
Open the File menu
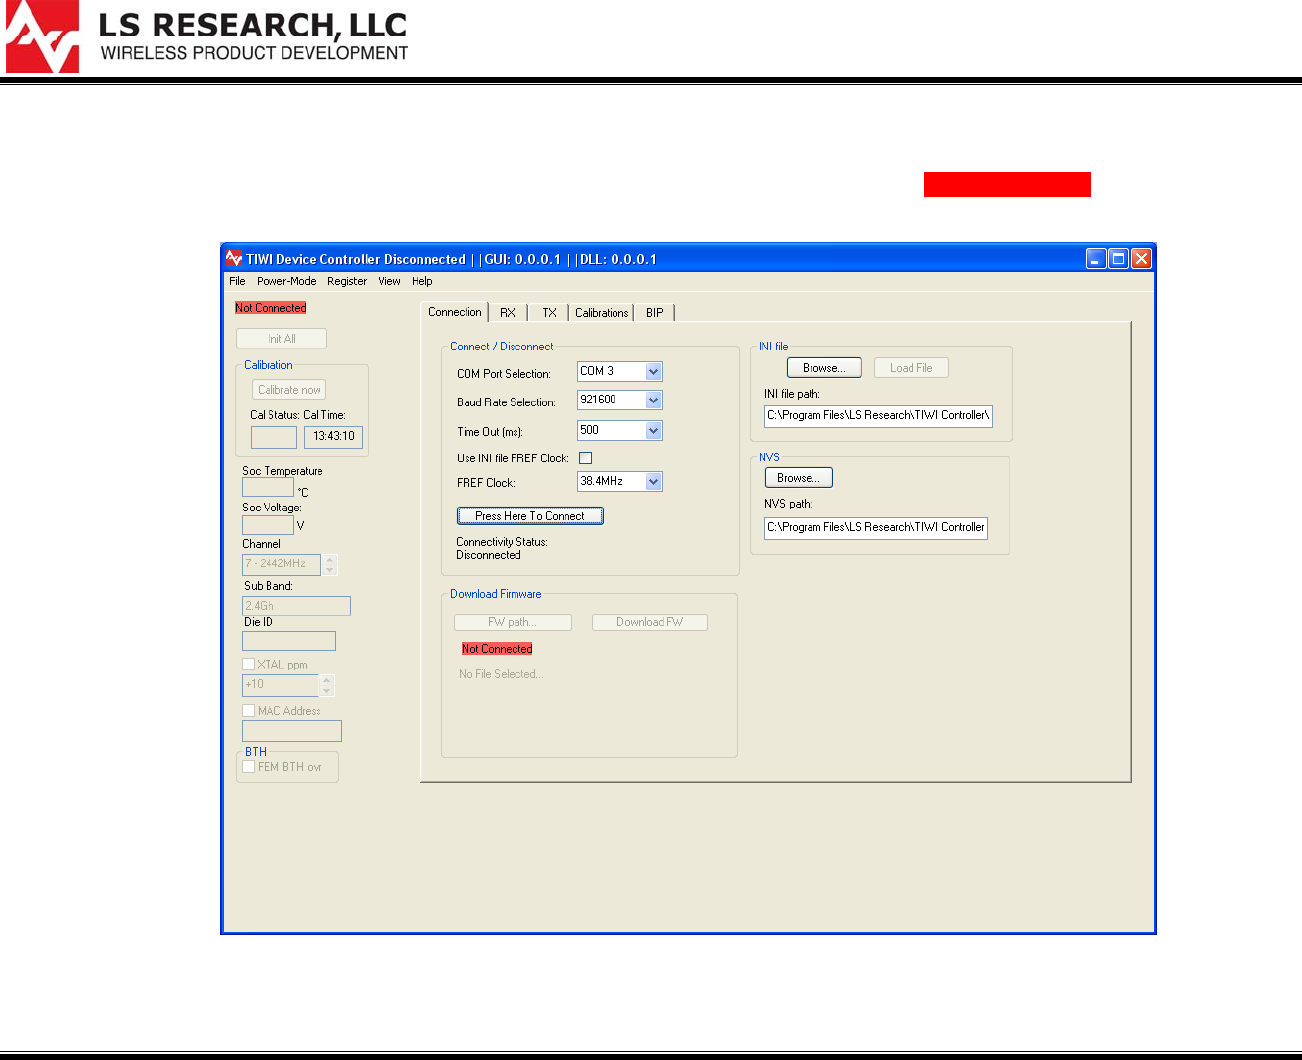coord(237,282)
